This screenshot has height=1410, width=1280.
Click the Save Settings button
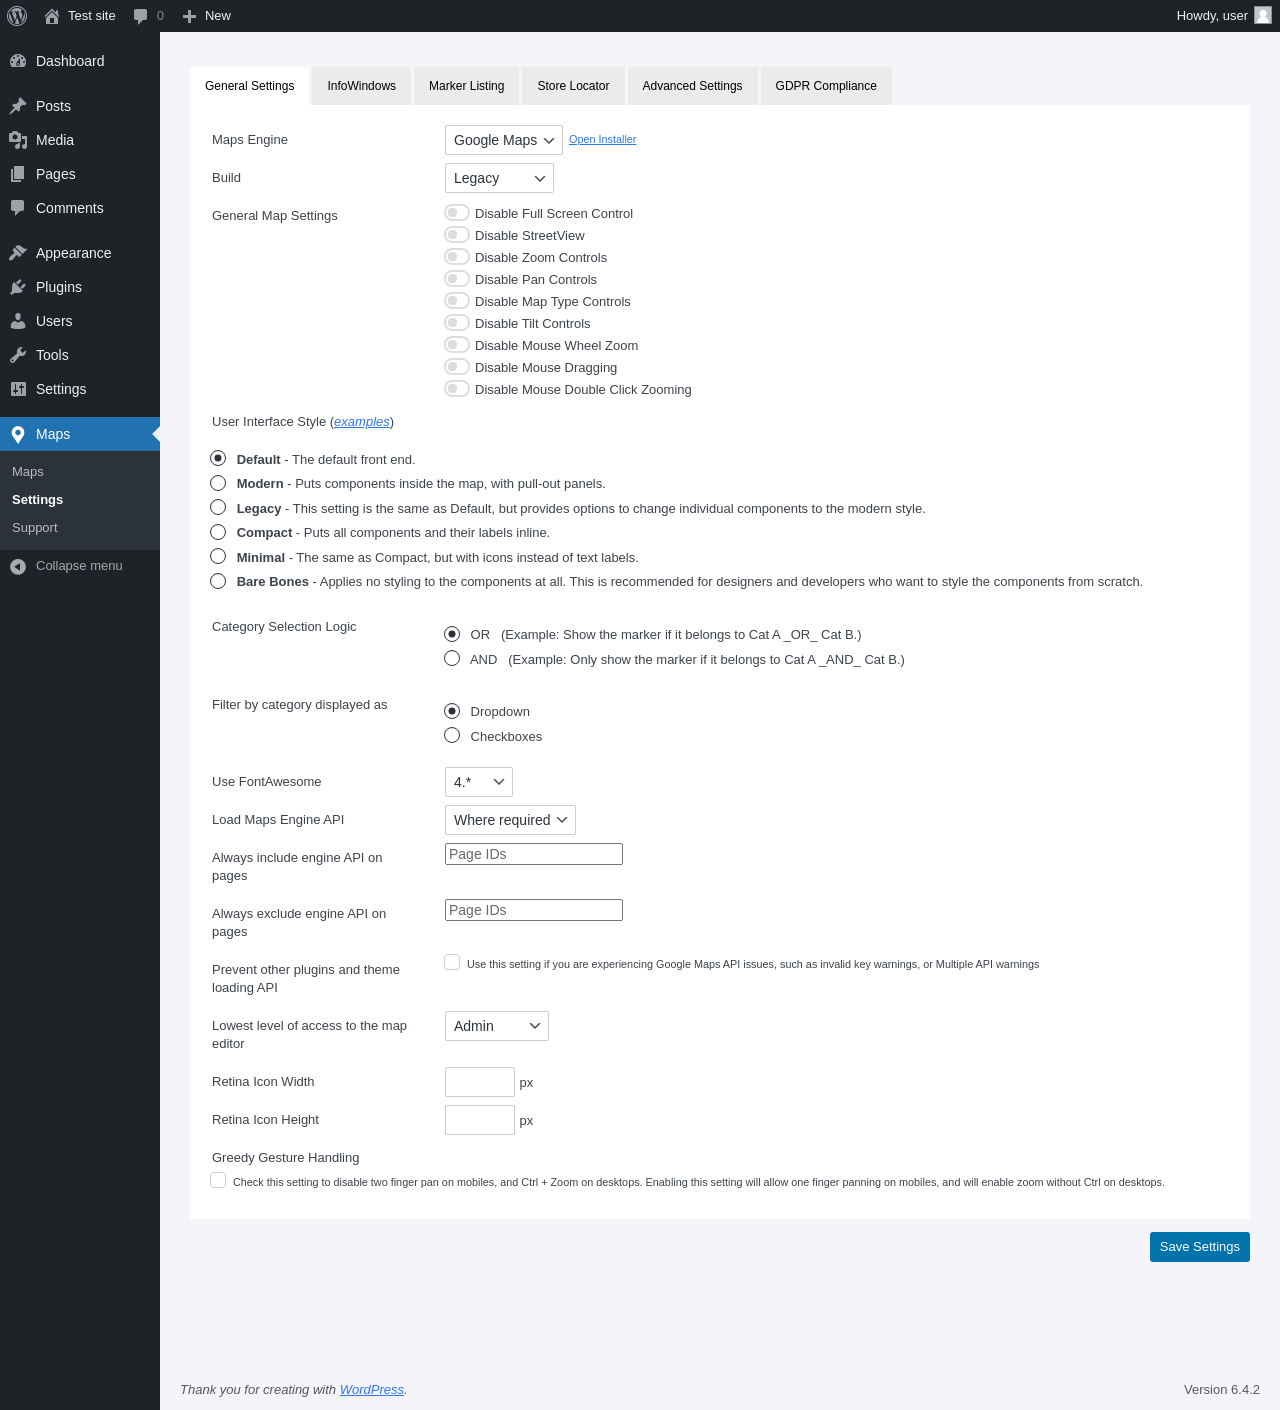[1199, 1247]
